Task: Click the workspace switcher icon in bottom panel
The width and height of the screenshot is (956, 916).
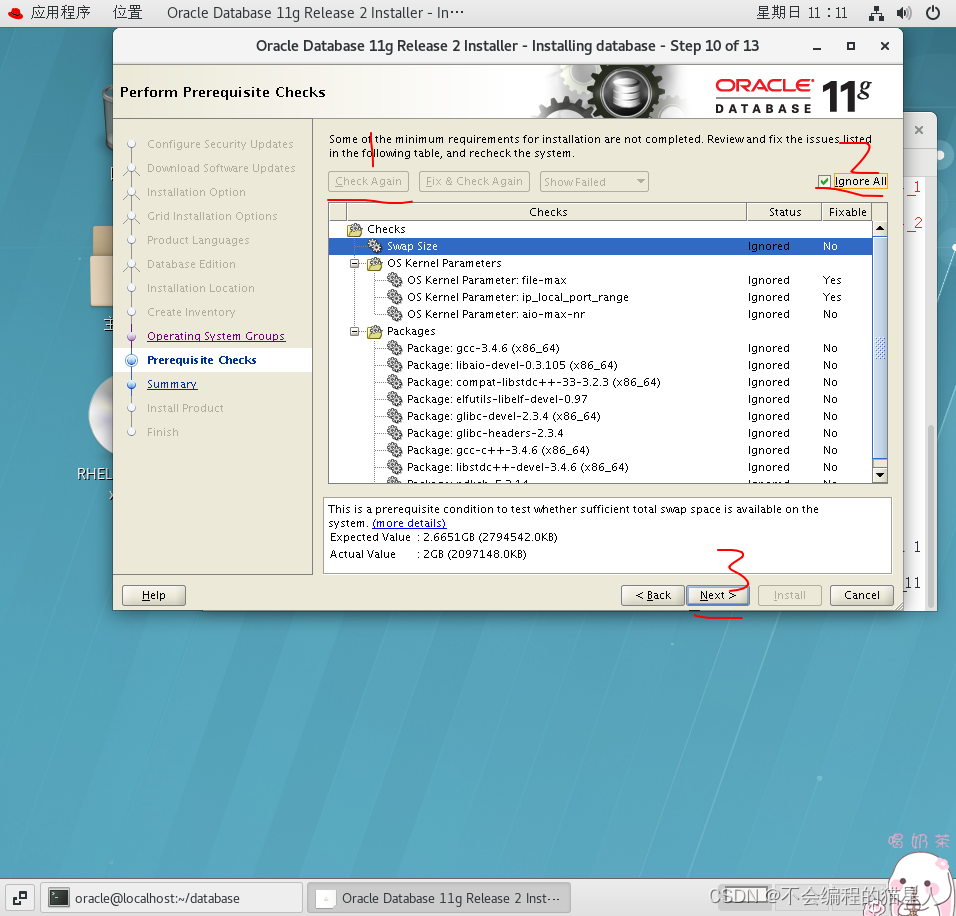Action: coord(20,898)
